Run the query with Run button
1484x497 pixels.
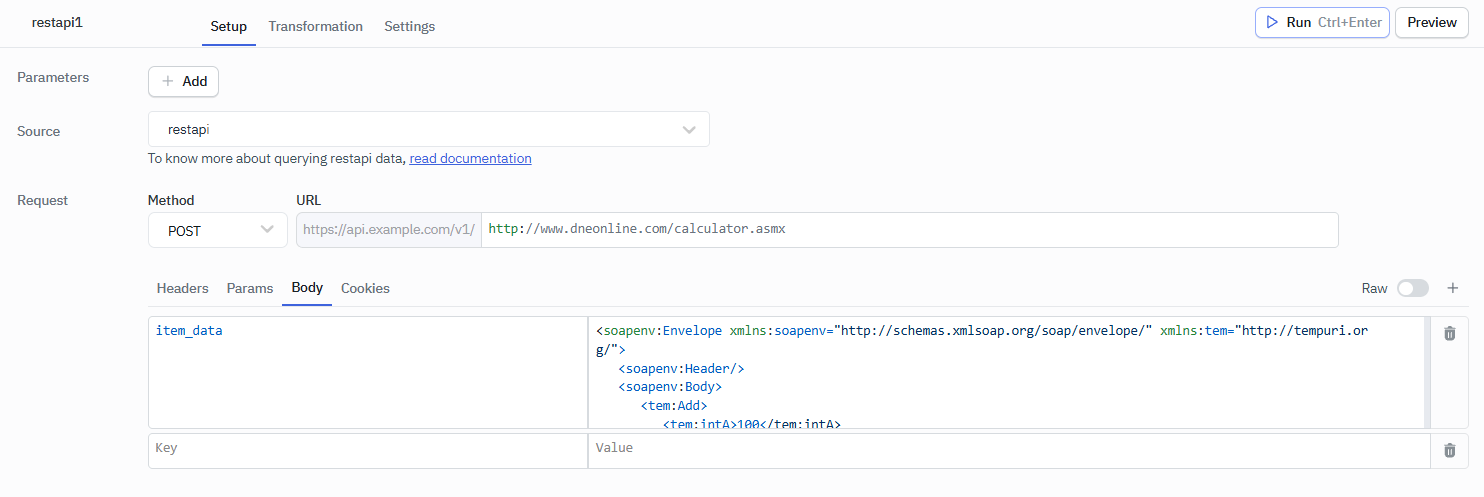tap(1321, 22)
